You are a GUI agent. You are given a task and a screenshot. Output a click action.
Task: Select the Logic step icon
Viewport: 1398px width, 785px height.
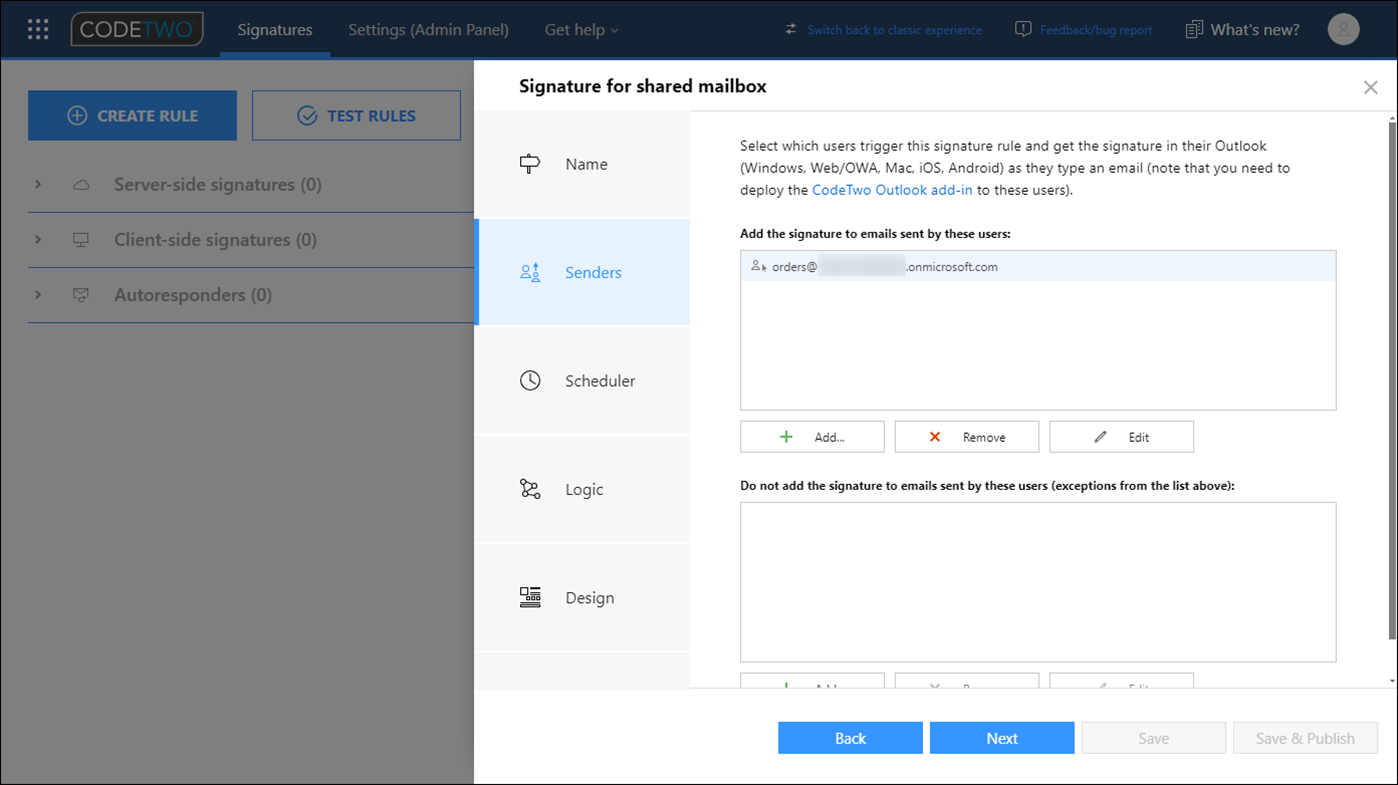pos(584,488)
